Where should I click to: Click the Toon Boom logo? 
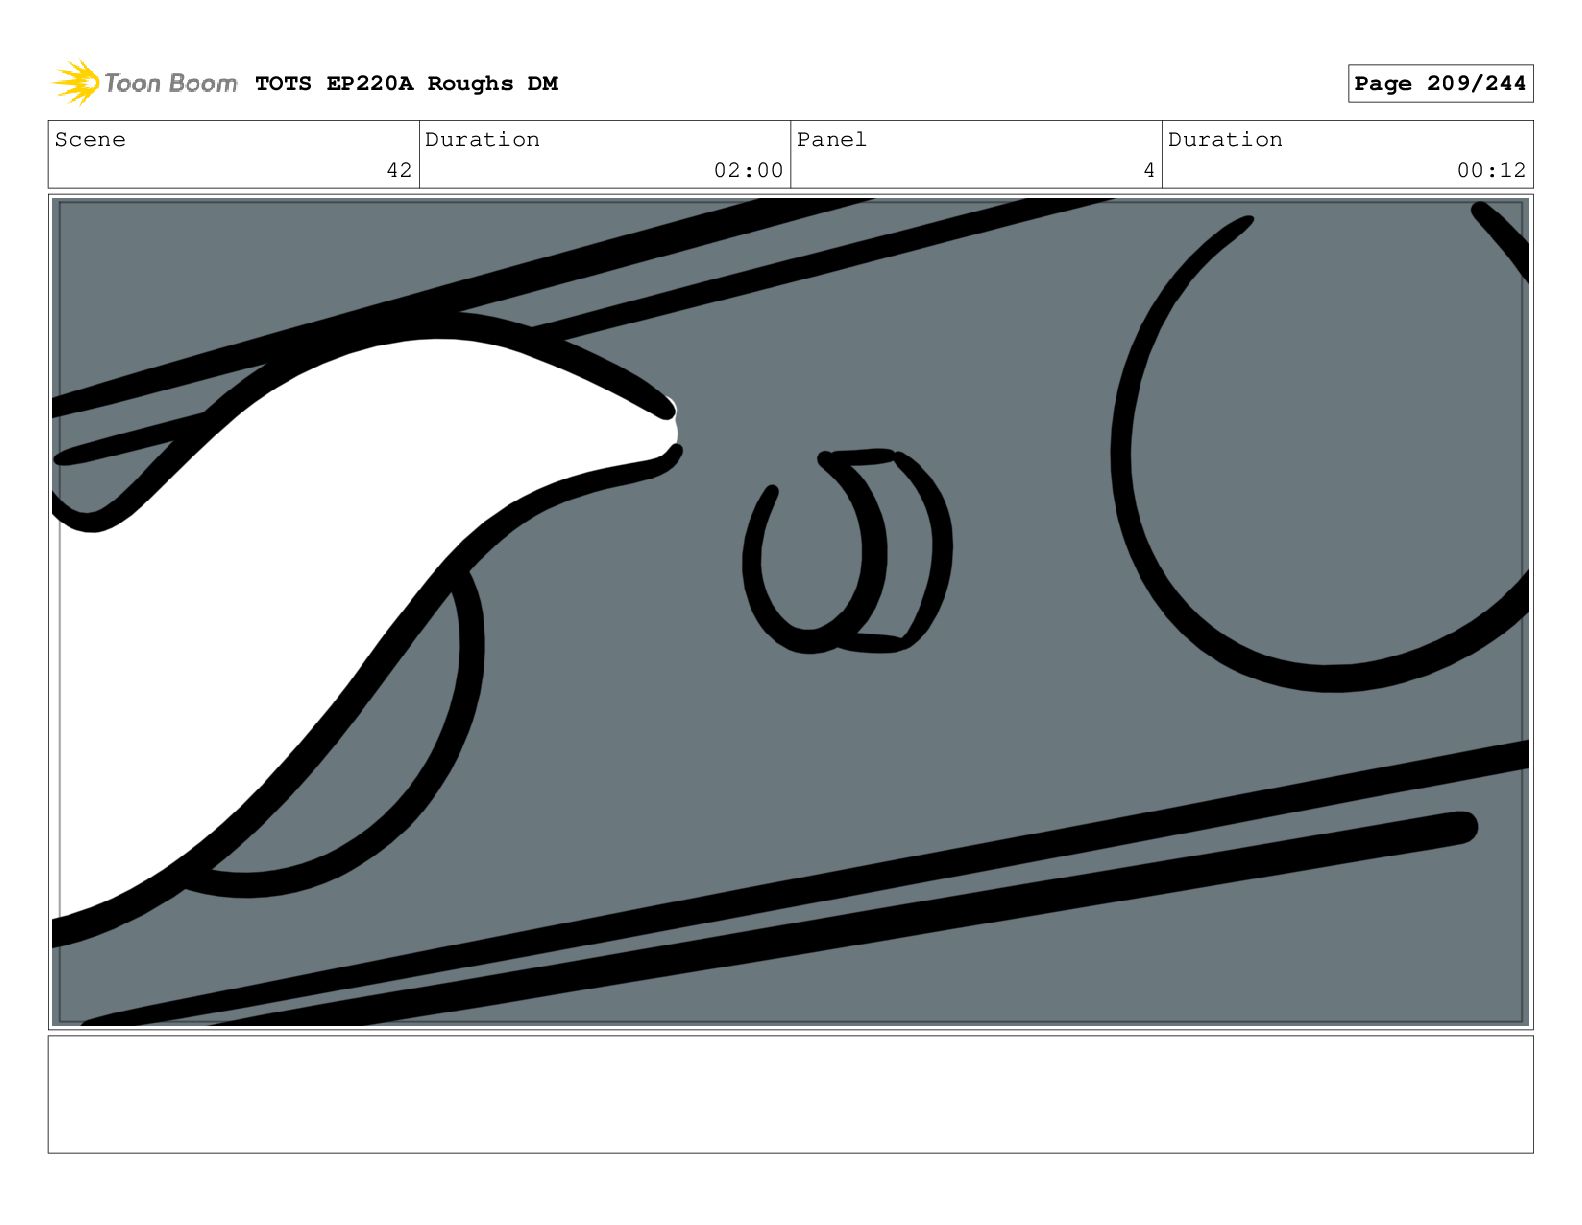point(144,83)
